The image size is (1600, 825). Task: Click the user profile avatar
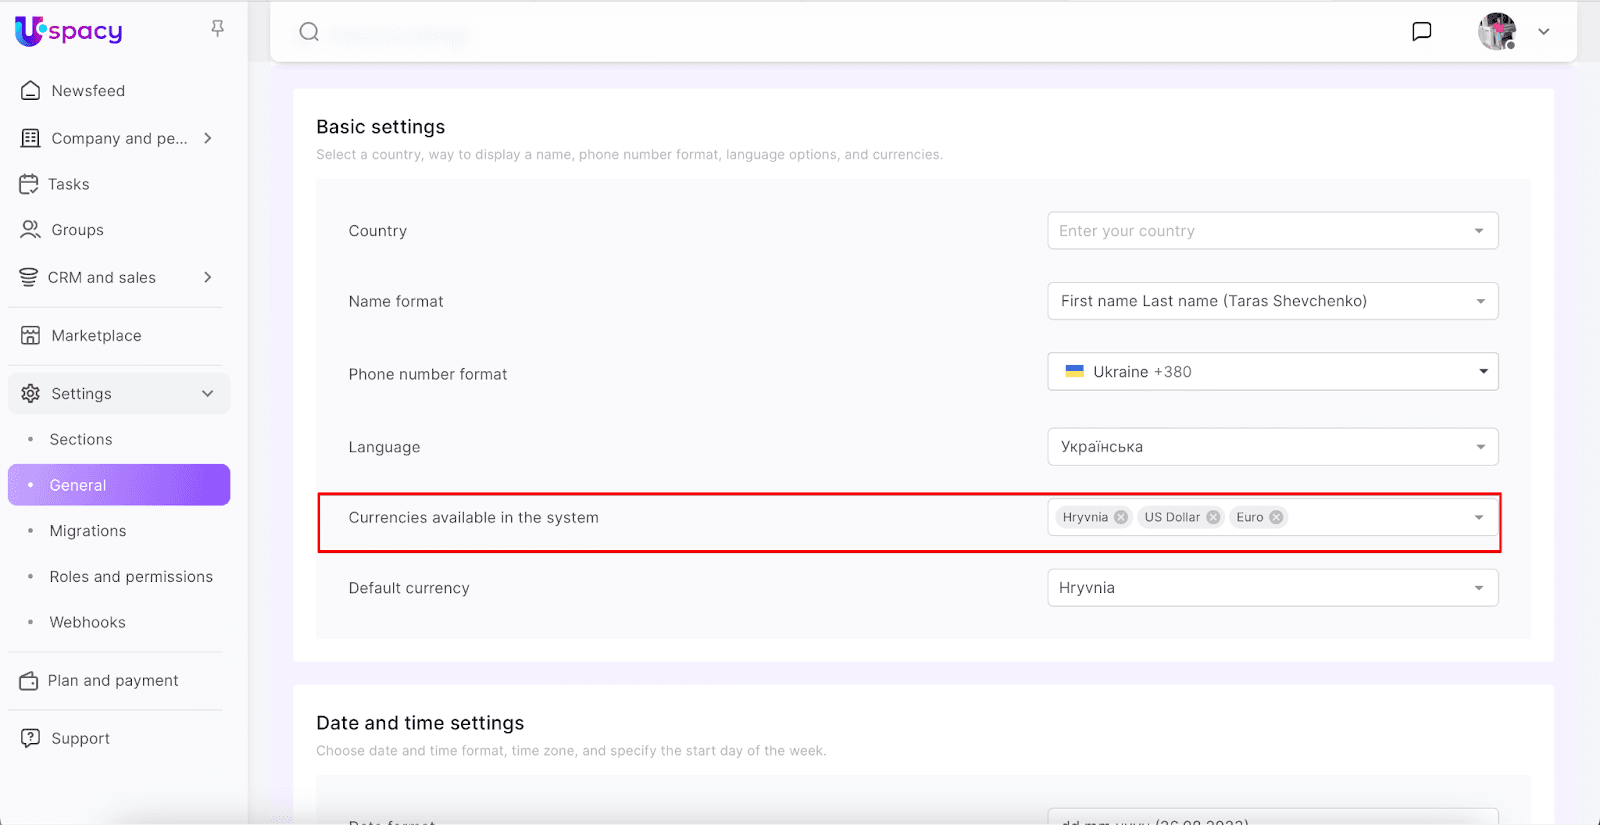[x=1497, y=32]
